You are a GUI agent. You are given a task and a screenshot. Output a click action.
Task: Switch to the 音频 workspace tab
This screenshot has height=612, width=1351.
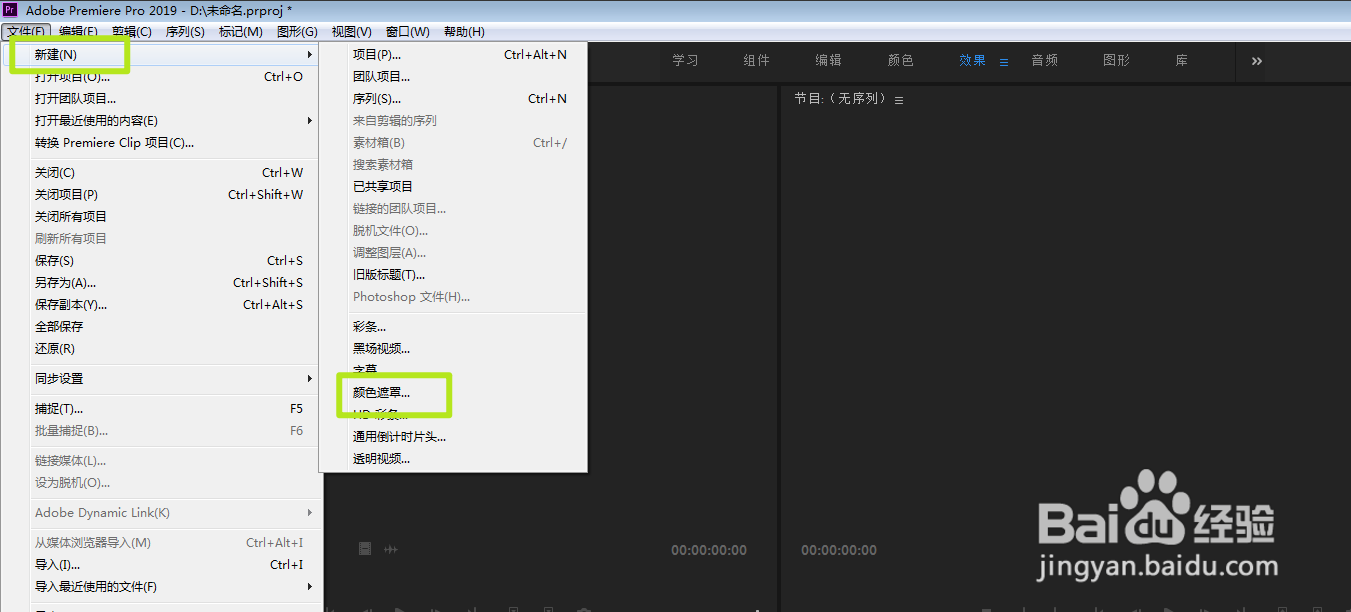(1045, 61)
